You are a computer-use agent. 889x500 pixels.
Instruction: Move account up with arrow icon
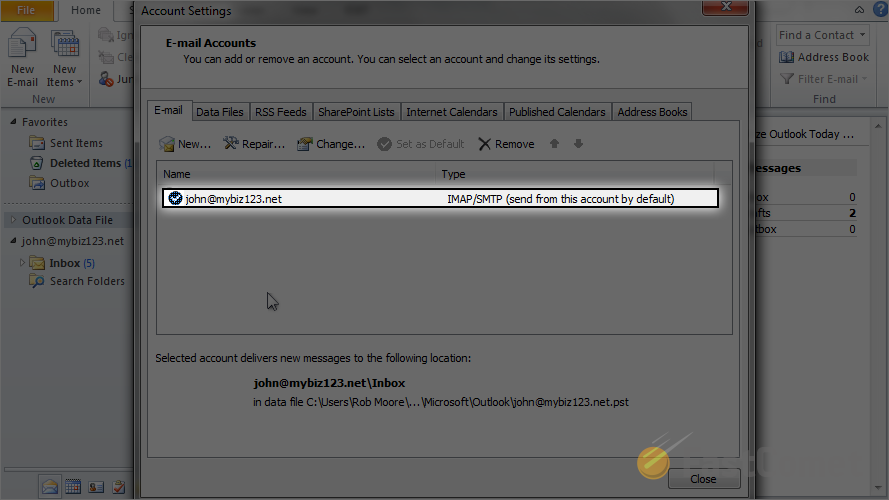coord(554,143)
